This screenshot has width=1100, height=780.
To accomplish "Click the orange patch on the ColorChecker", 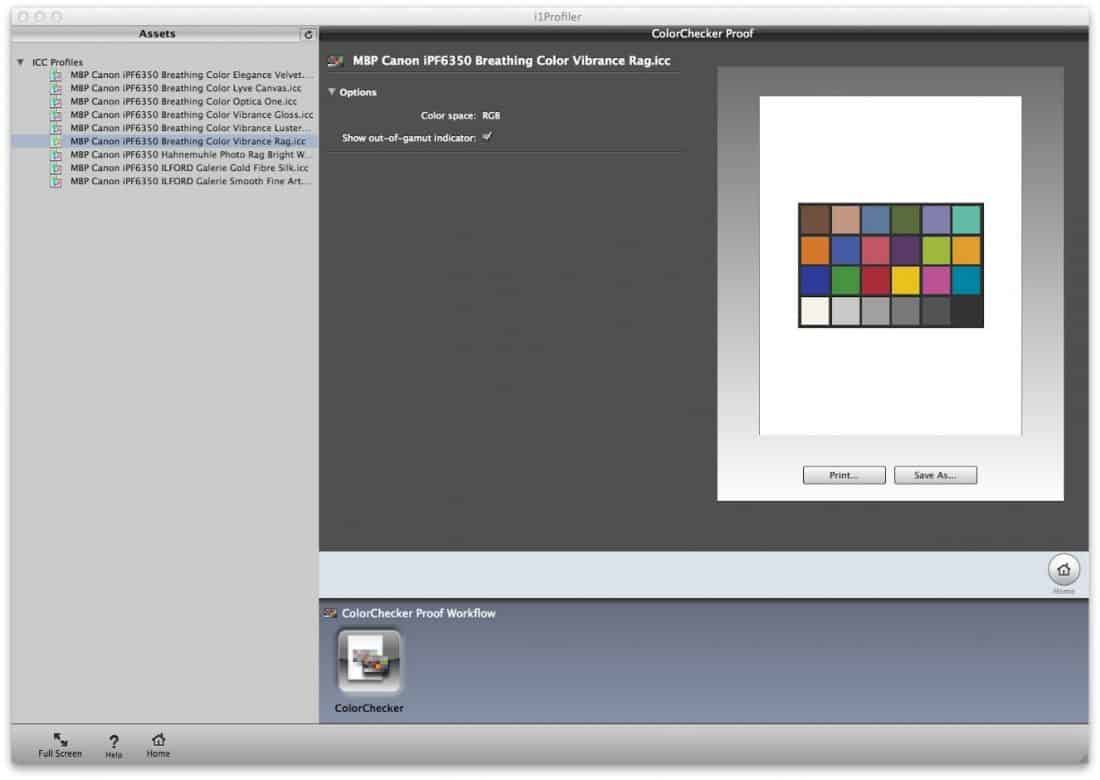I will [x=815, y=250].
